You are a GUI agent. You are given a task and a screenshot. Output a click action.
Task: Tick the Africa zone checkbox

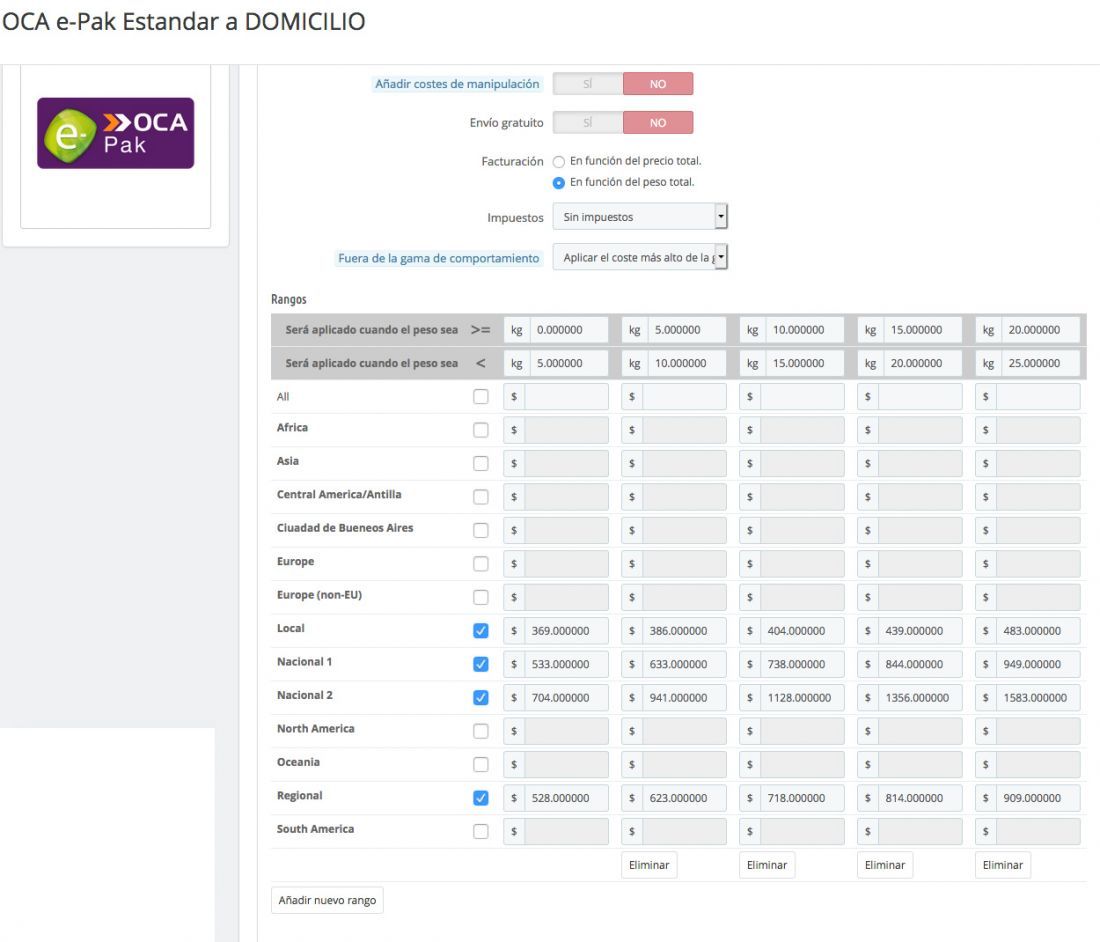coord(481,430)
